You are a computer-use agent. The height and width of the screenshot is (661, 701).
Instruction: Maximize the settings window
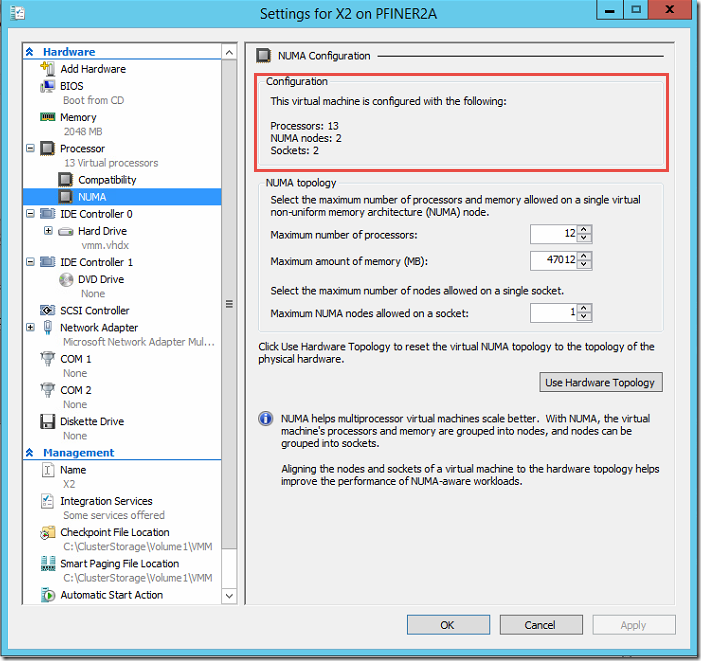pyautogui.click(x=636, y=10)
